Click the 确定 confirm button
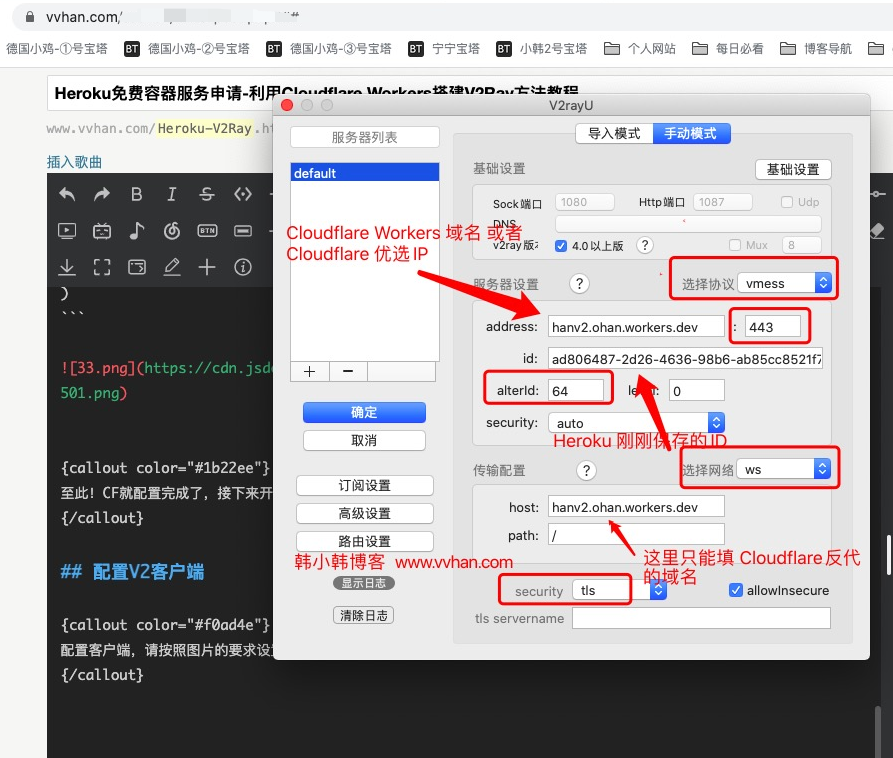Screen dimensions: 893x758 tap(364, 412)
